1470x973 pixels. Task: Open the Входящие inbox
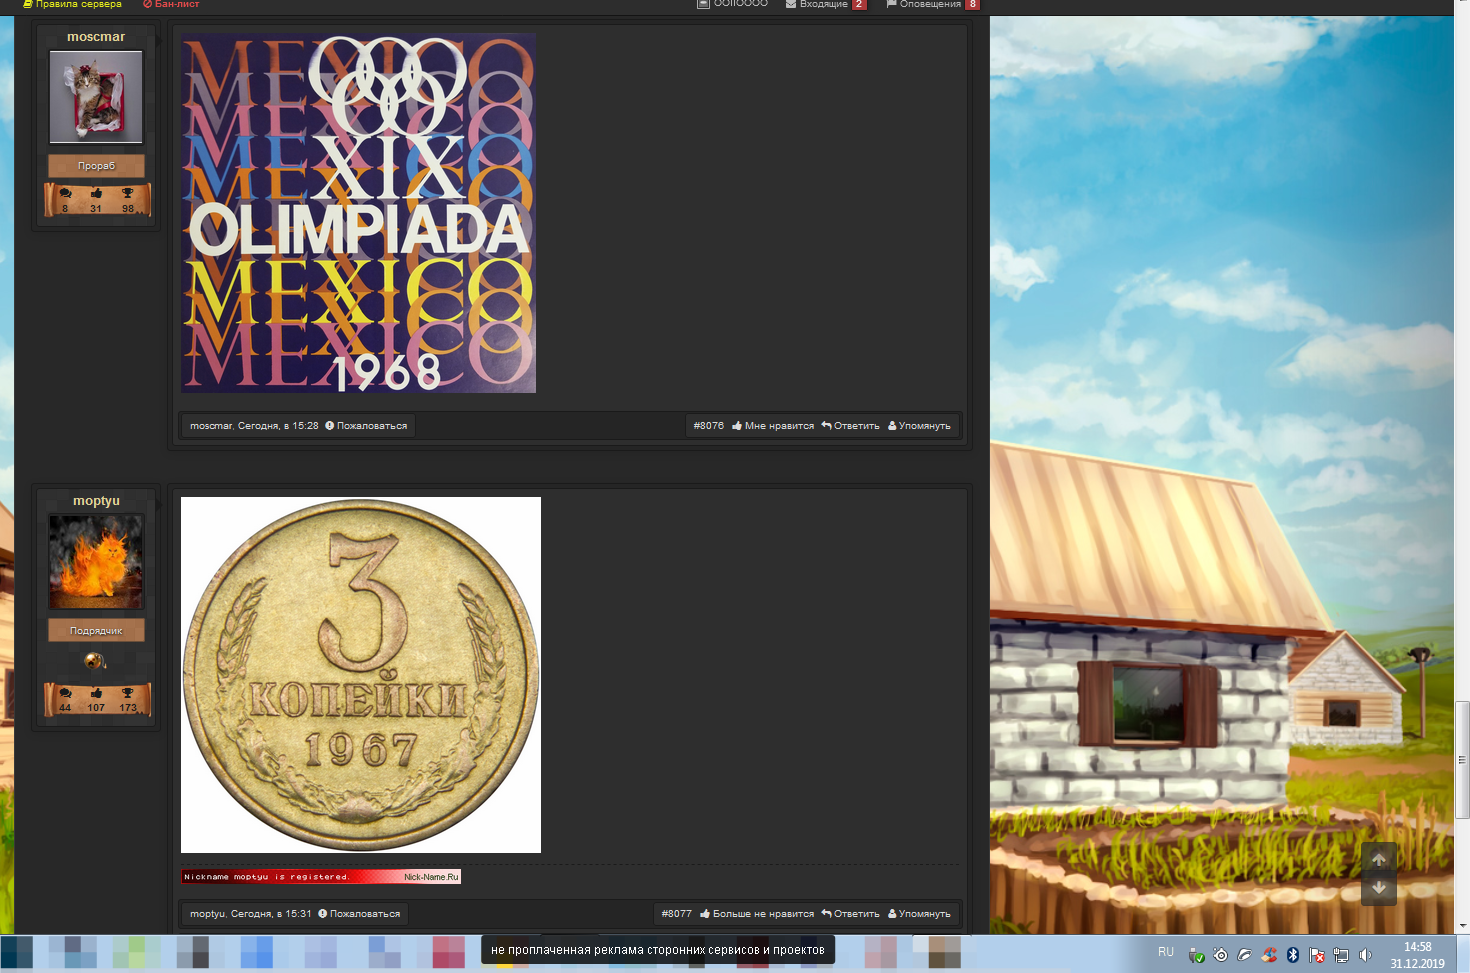click(823, 5)
